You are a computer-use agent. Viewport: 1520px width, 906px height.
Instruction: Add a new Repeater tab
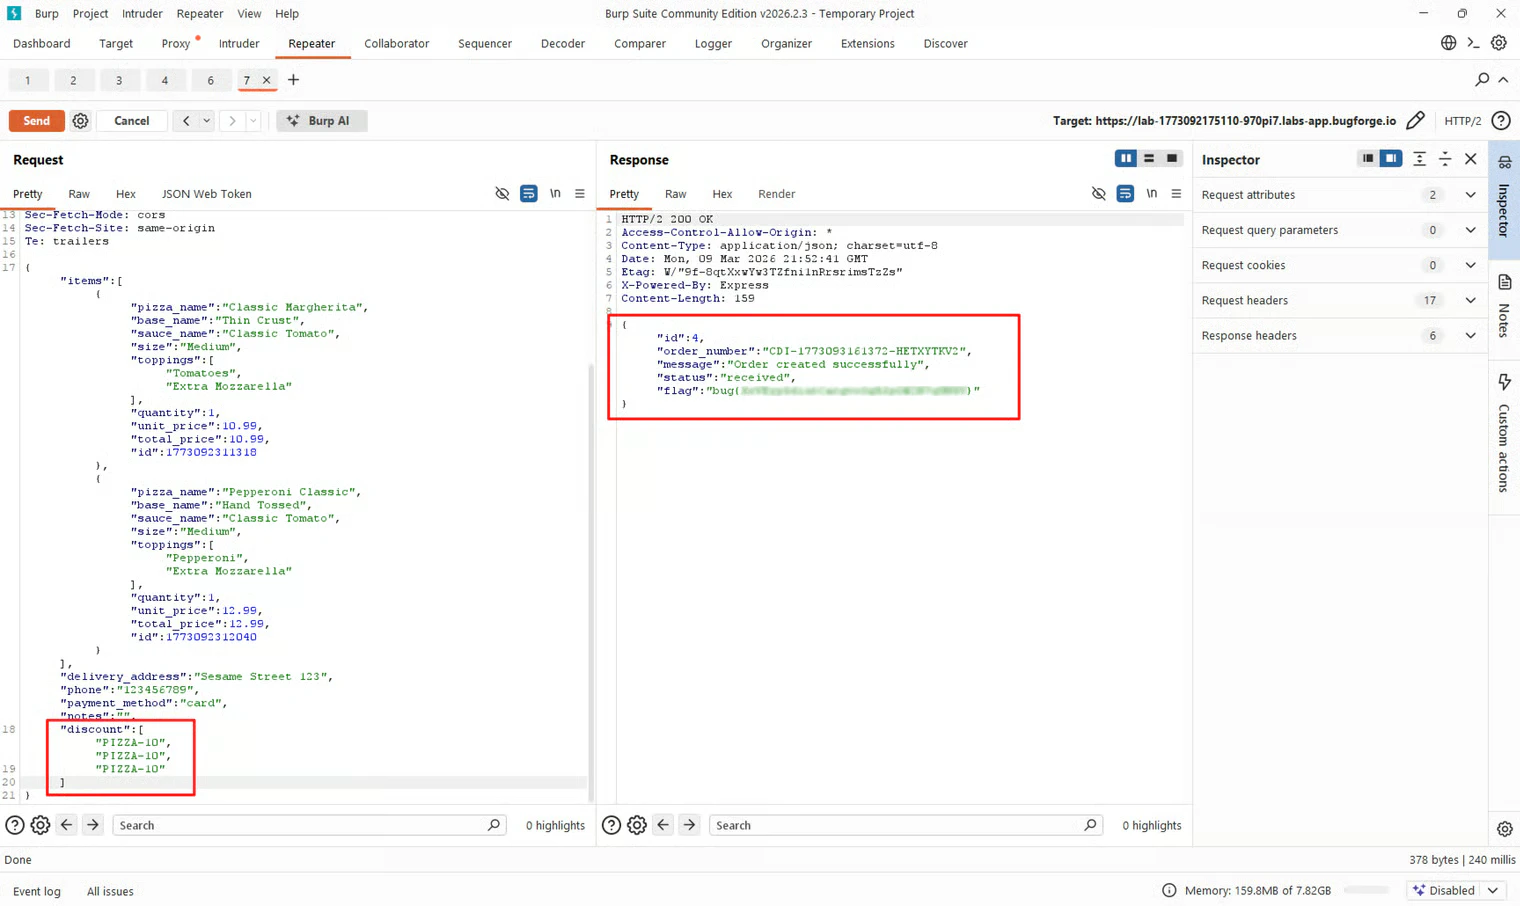tap(293, 80)
